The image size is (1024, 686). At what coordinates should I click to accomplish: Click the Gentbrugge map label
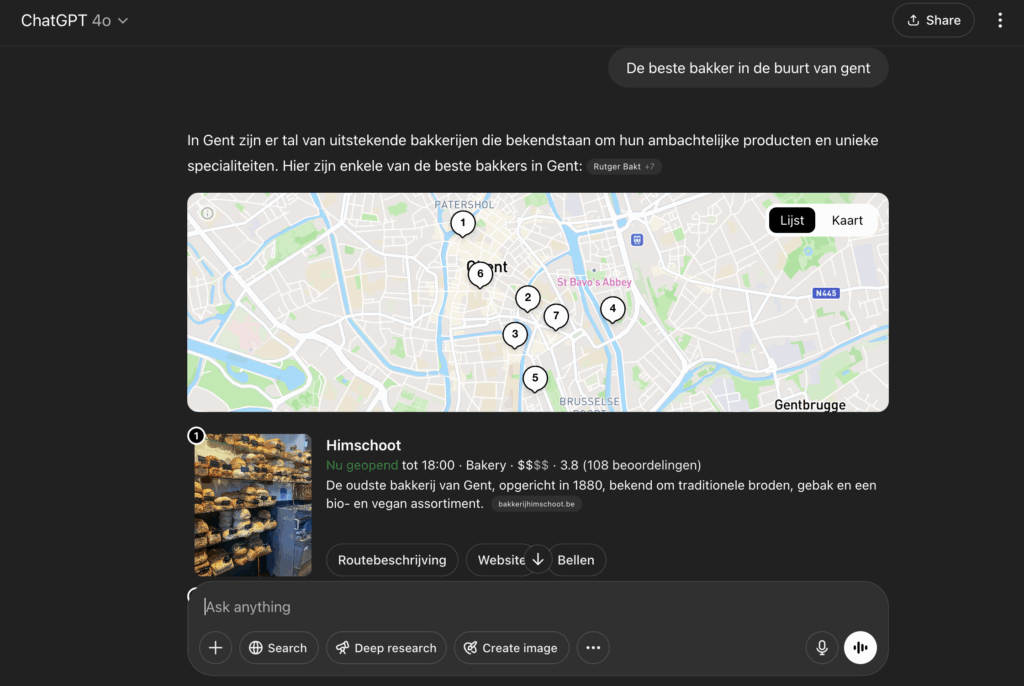point(810,404)
